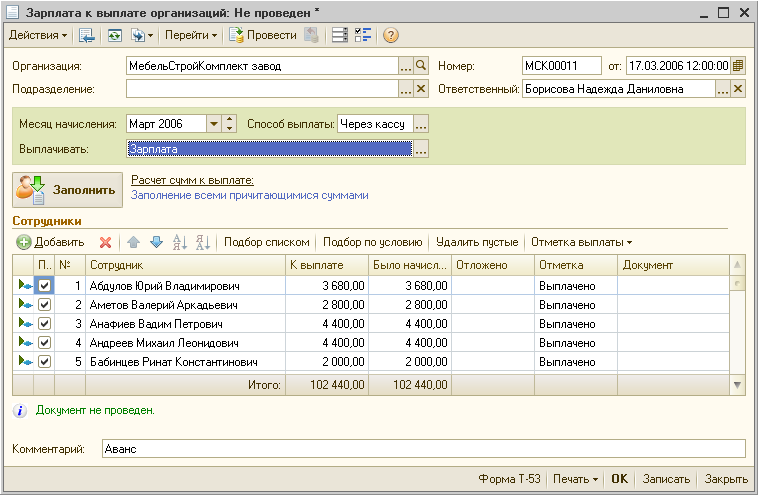The height and width of the screenshot is (495, 758).
Task: Click the refresh document toolbar icon
Action: 115,35
